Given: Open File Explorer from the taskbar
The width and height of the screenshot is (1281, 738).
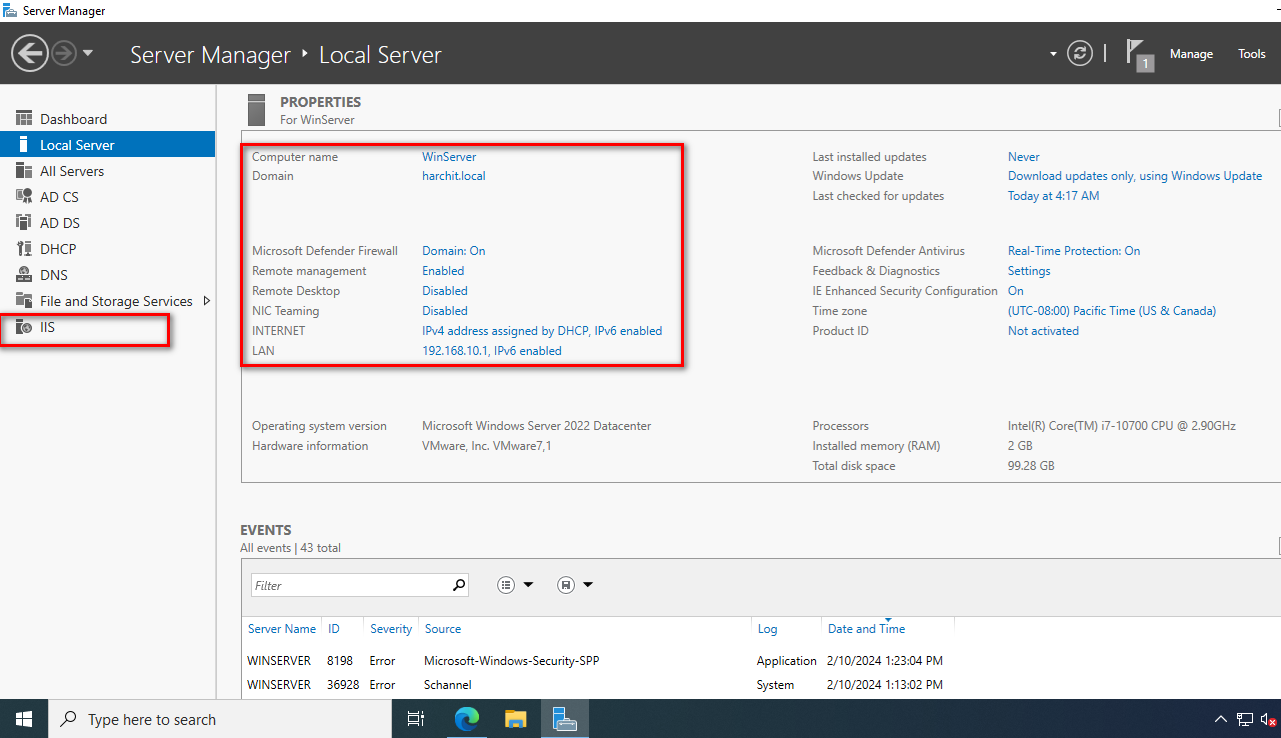Looking at the screenshot, I should (x=515, y=718).
